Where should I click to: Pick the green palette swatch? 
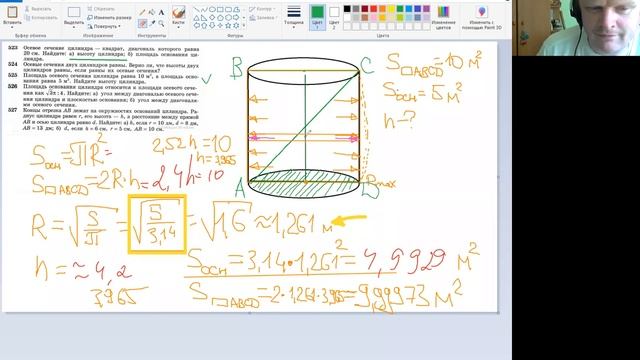[x=400, y=9]
